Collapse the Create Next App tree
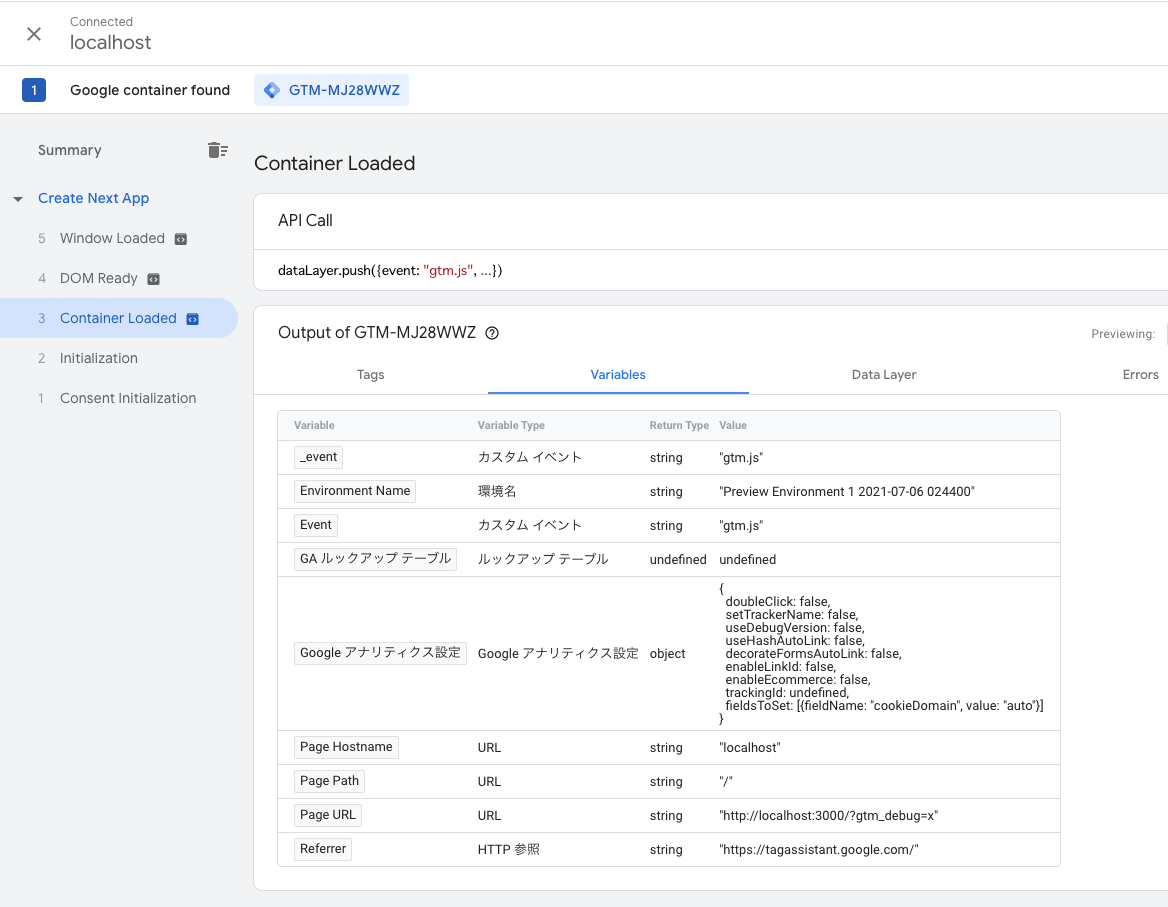Viewport: 1168px width, 907px height. [x=18, y=199]
